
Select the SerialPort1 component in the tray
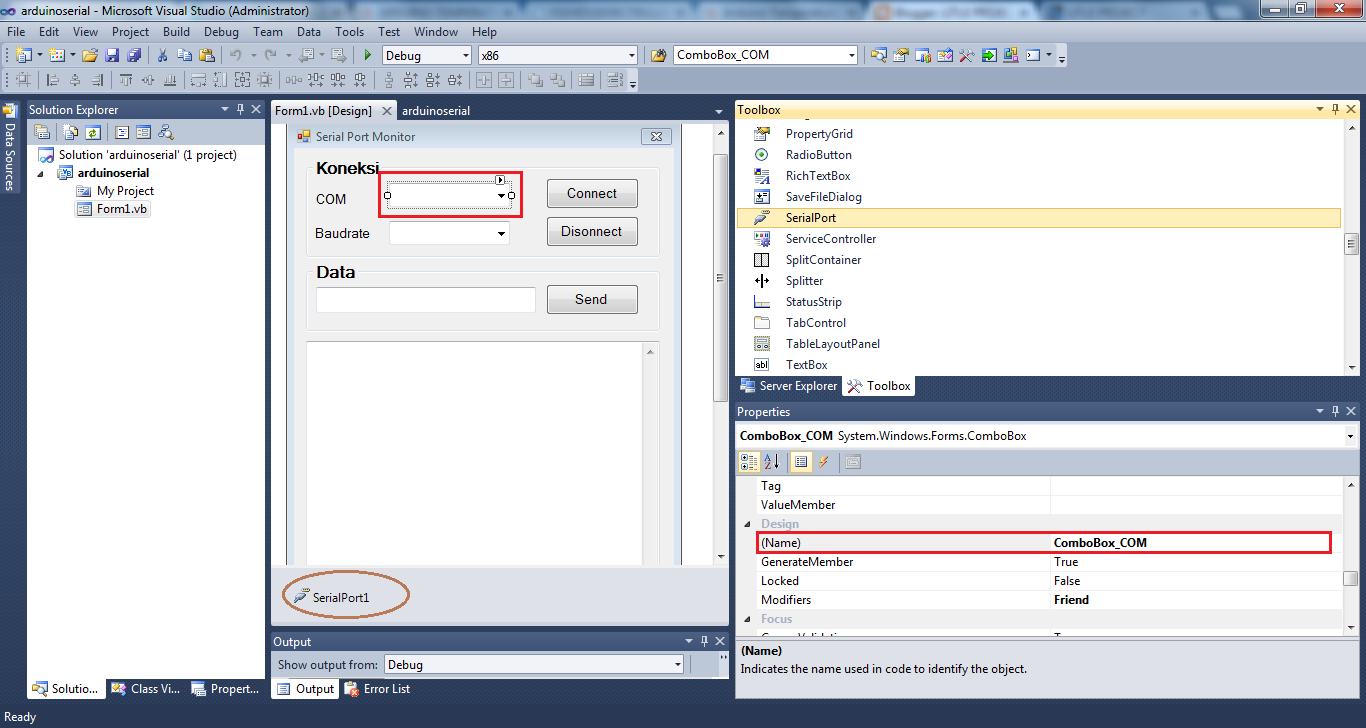[333, 597]
